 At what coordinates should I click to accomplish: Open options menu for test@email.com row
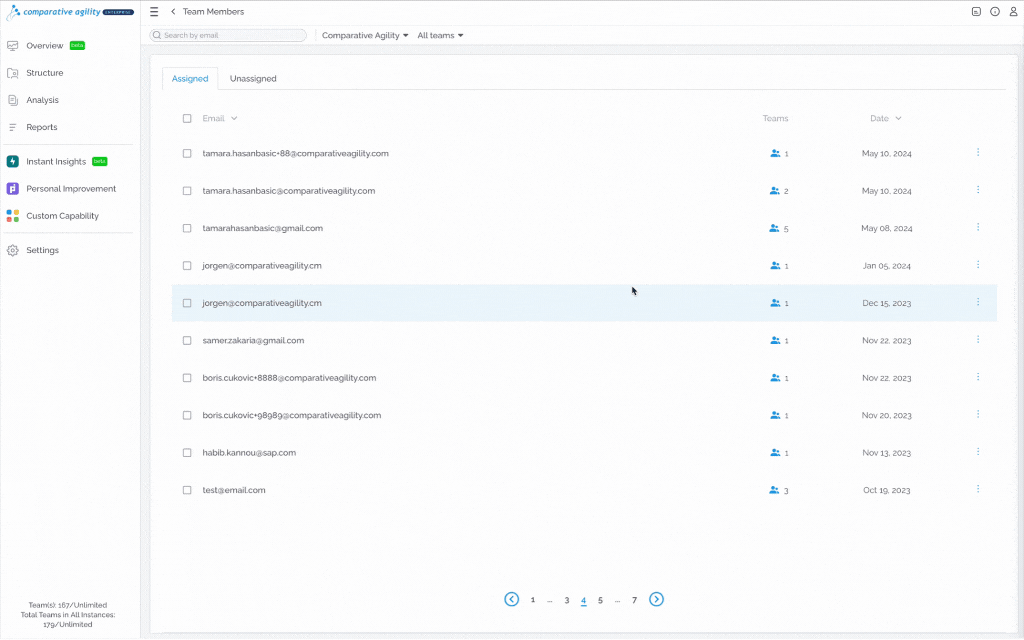[978, 489]
